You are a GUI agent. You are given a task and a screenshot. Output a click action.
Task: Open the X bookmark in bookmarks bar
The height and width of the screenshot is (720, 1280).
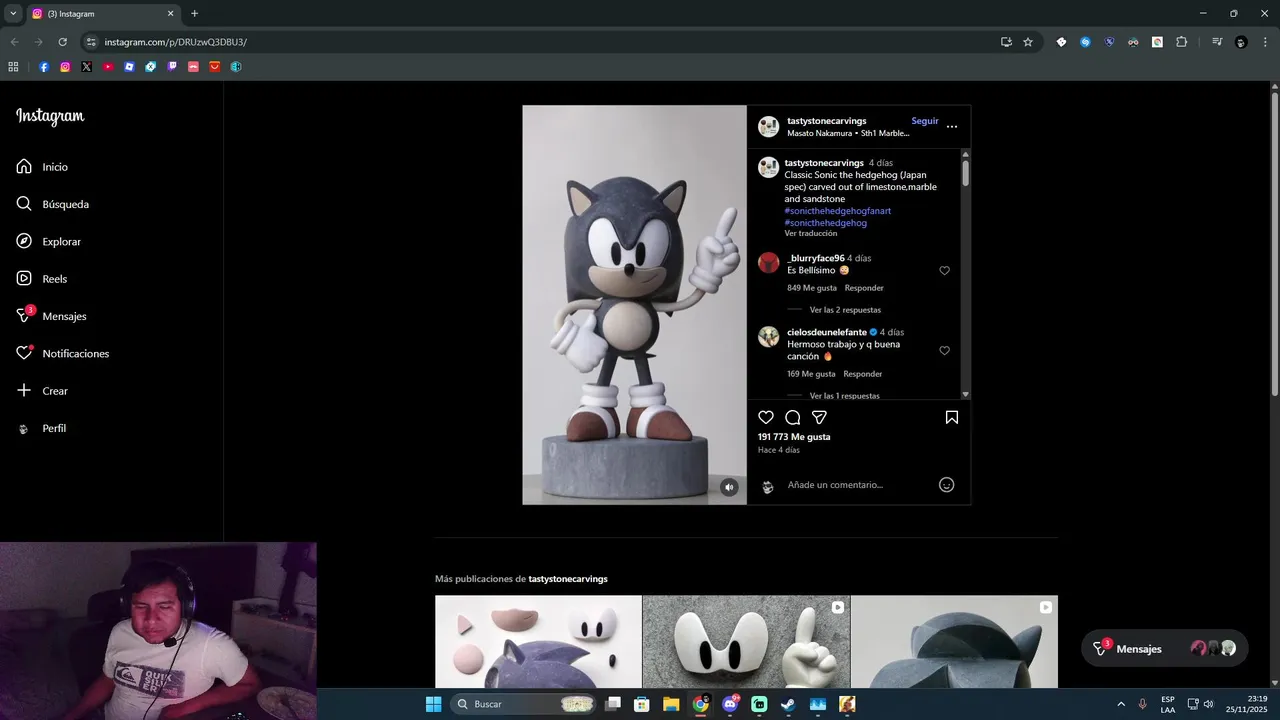pyautogui.click(x=87, y=67)
